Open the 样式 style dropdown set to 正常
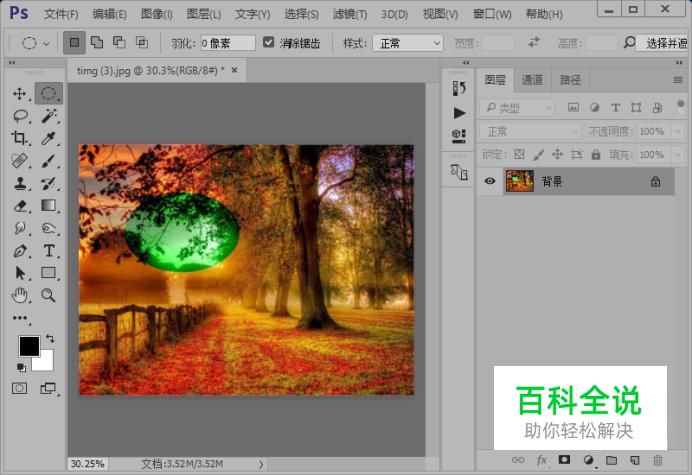 [x=408, y=43]
